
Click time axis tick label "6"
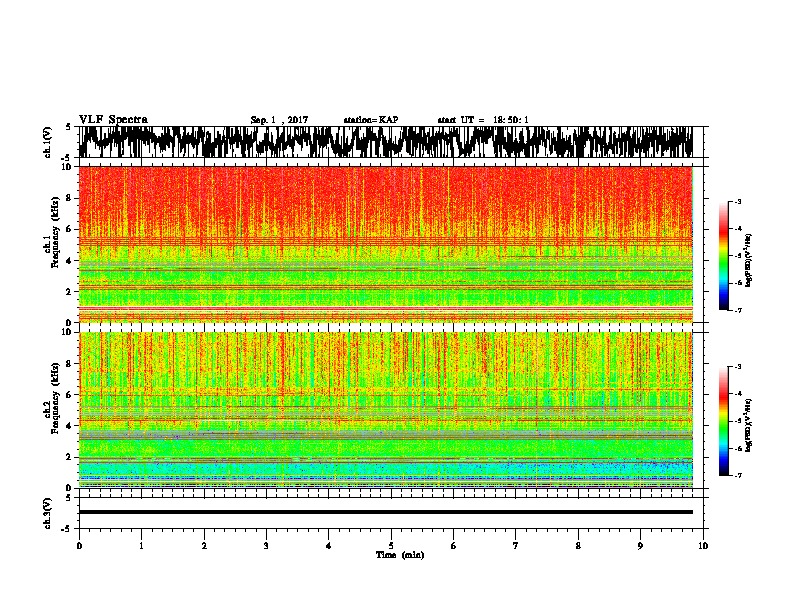[x=453, y=546]
